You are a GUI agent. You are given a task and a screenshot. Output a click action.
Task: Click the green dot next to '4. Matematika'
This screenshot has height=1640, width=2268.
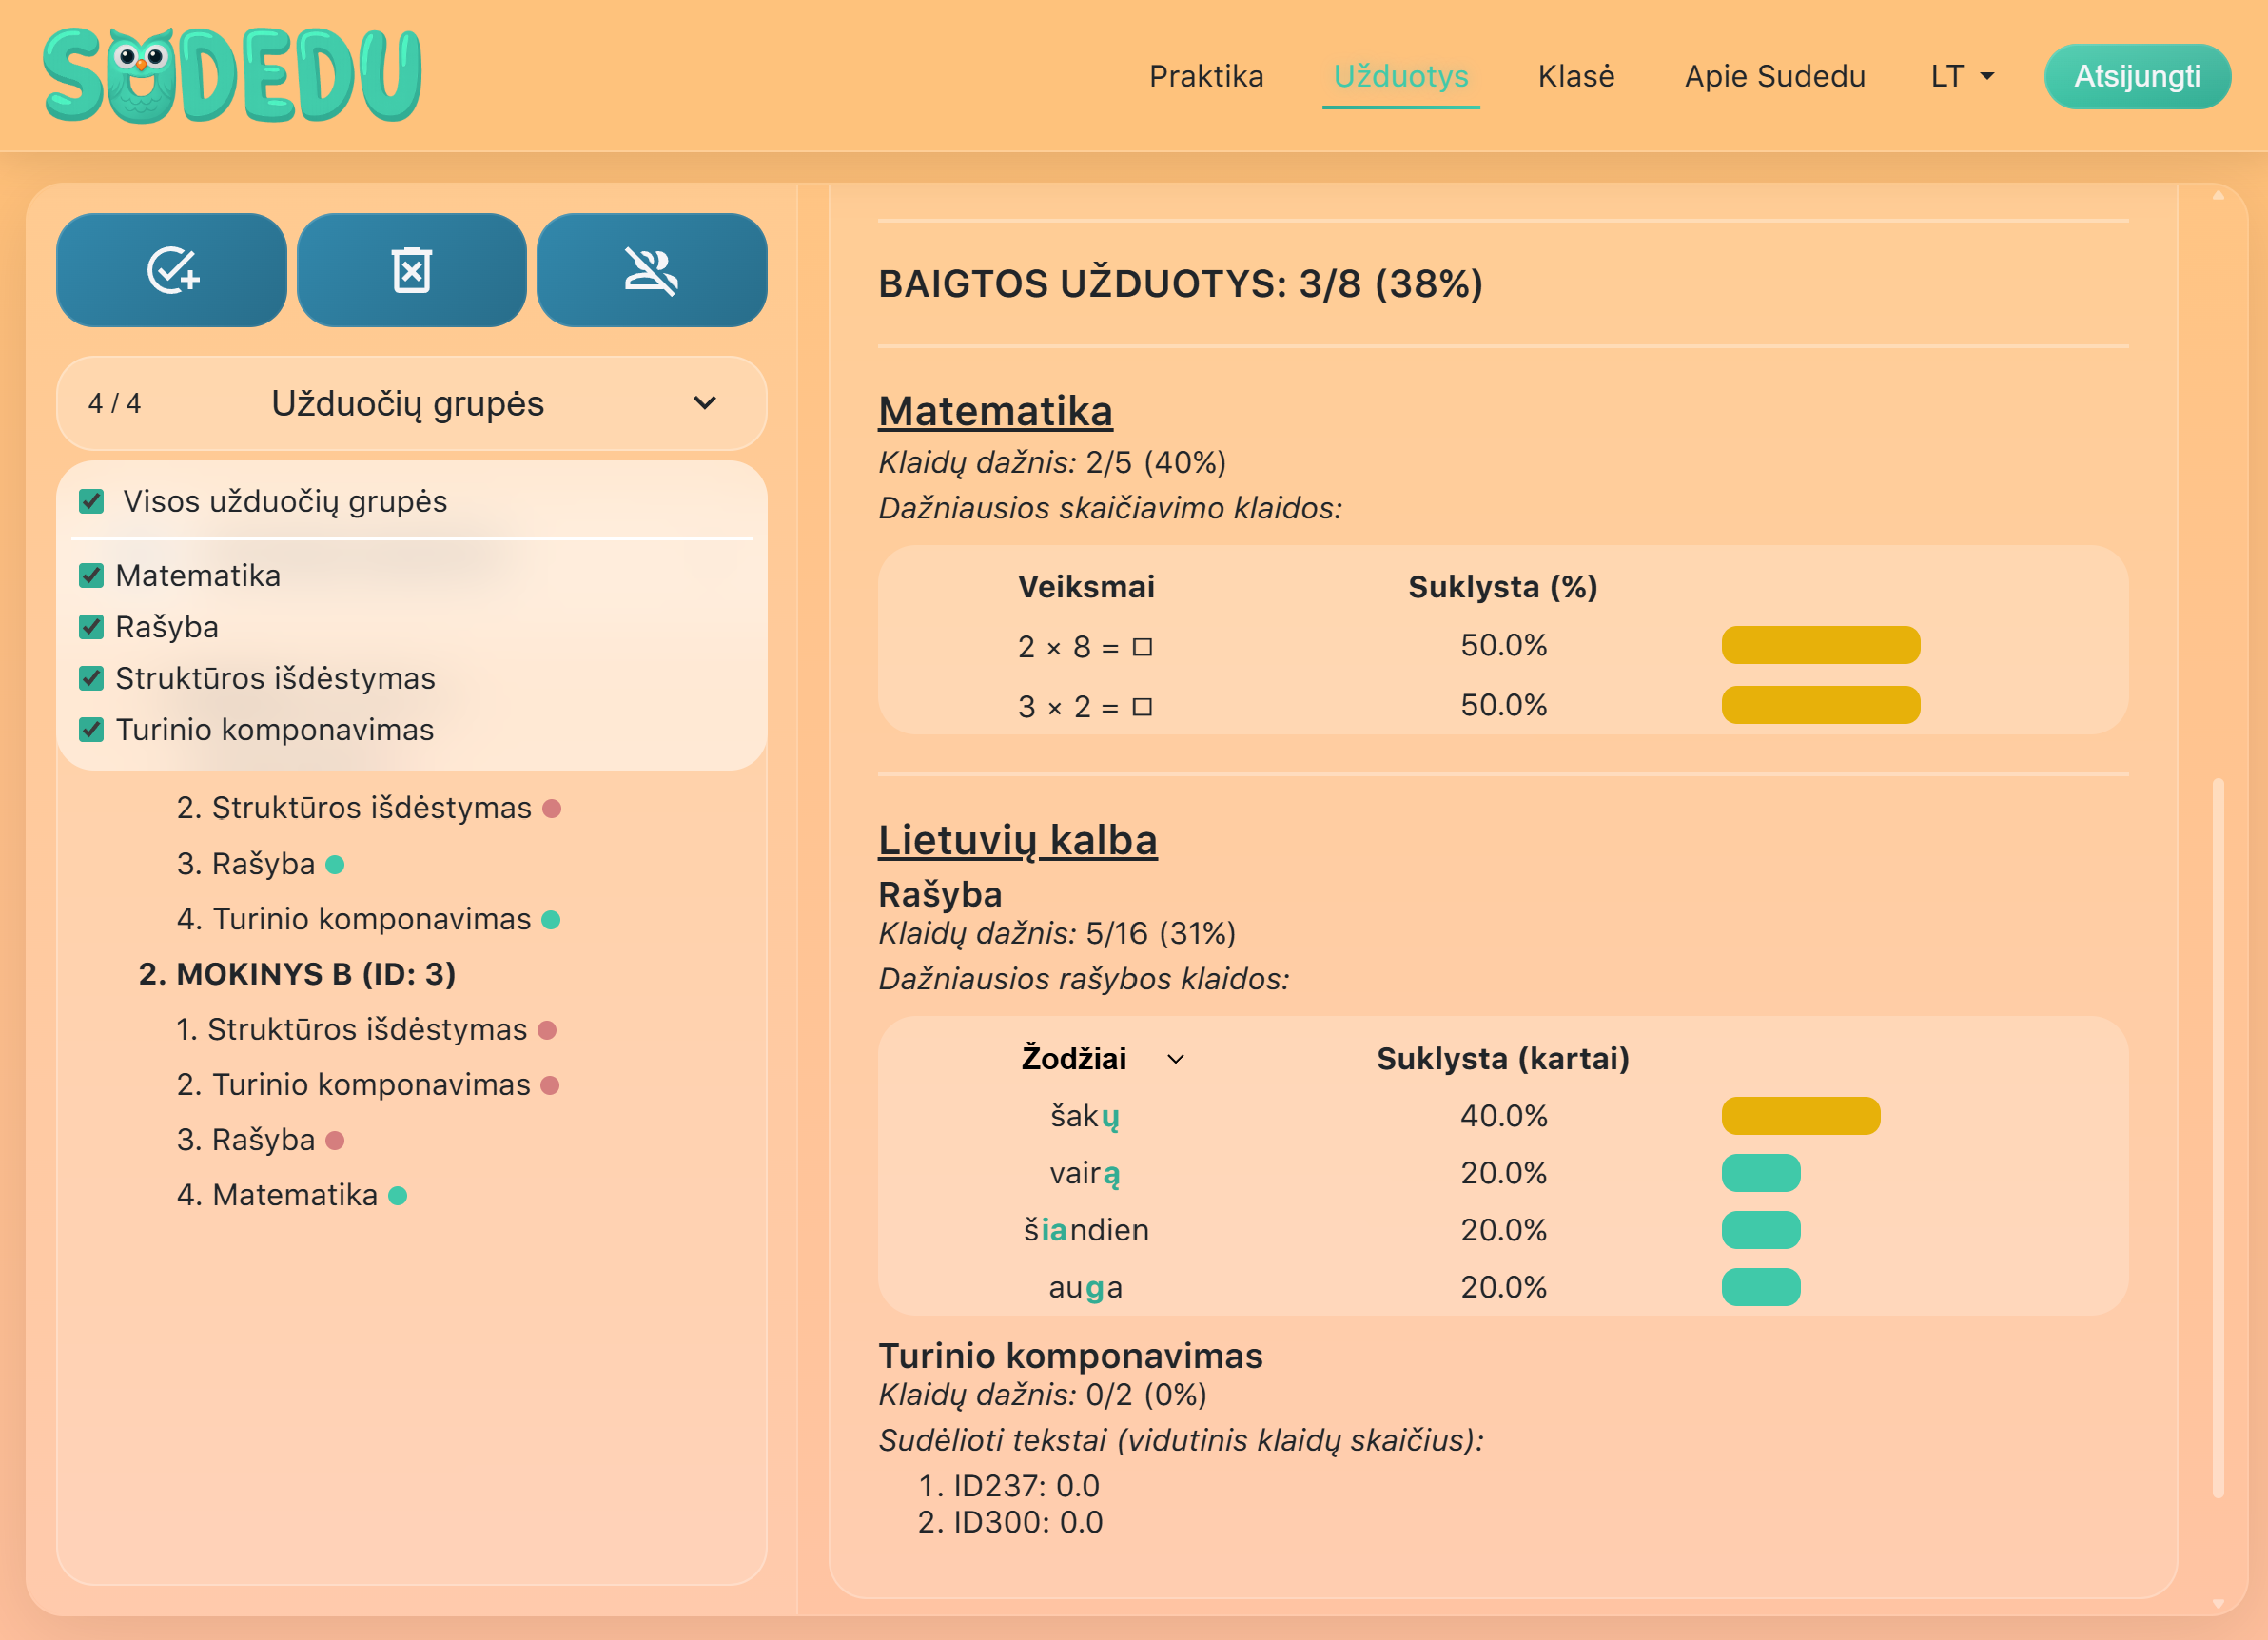[399, 1194]
